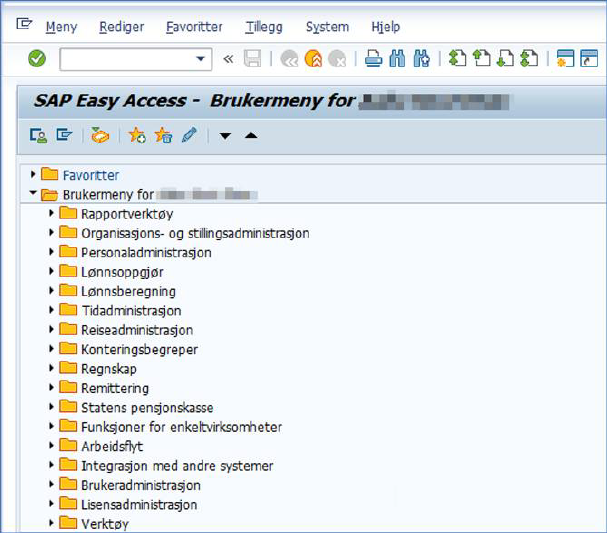
Task: Select the Remittering folder
Action: [x=115, y=388]
